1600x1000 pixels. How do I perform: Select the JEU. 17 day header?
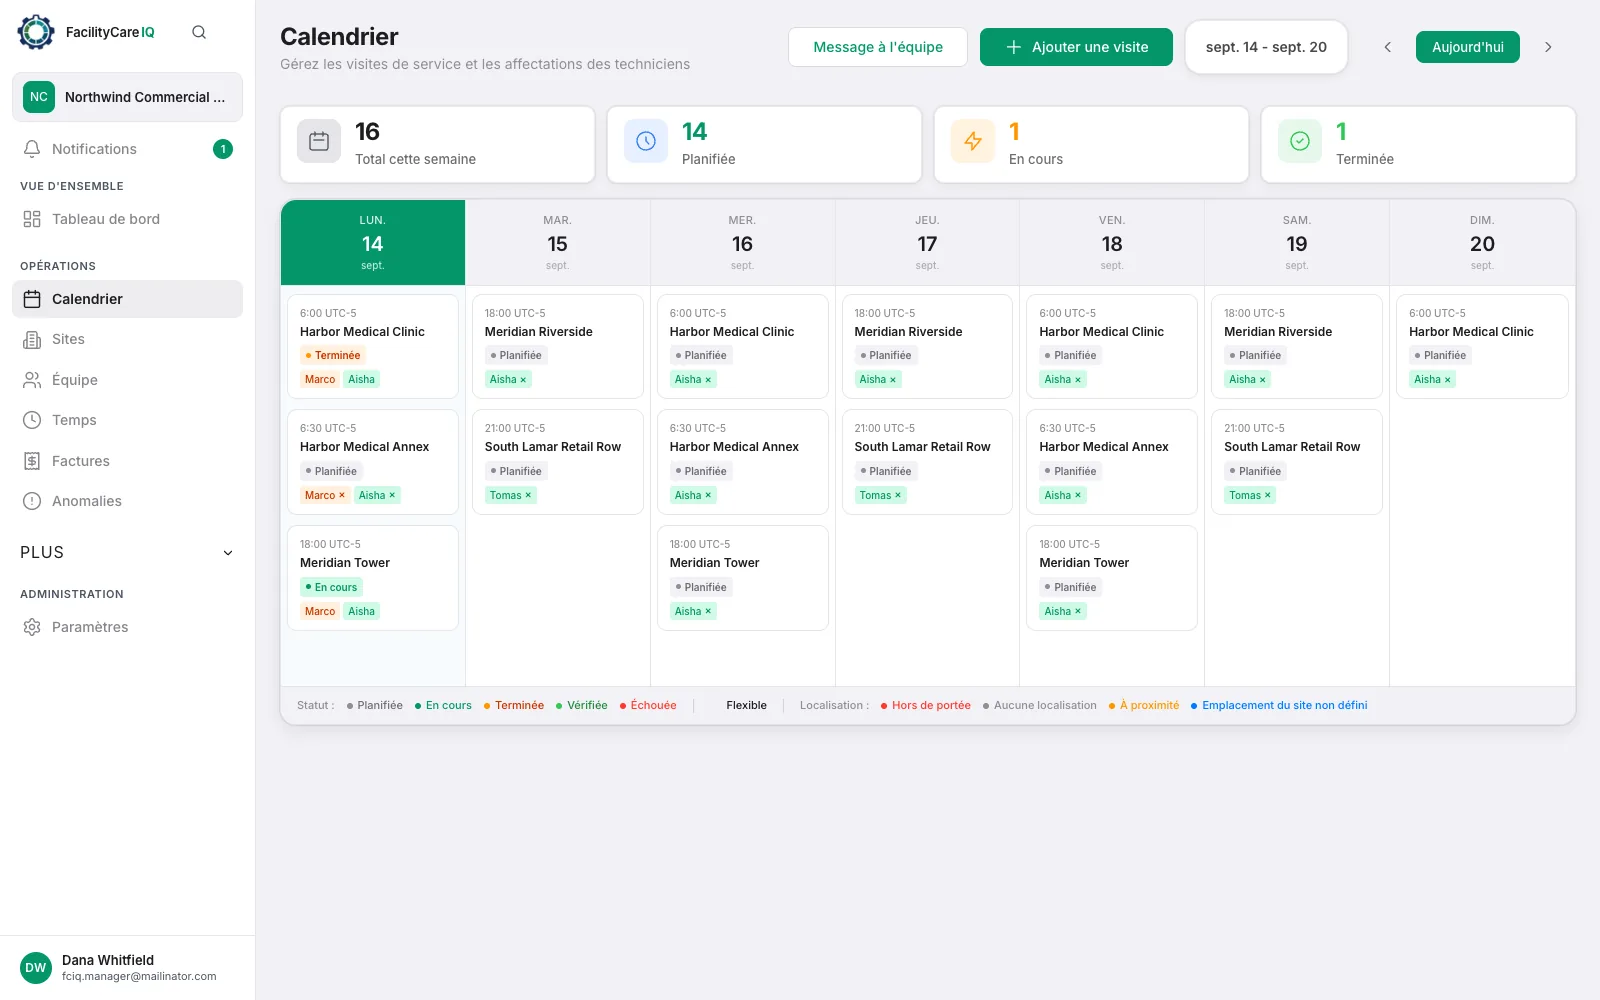pyautogui.click(x=927, y=243)
